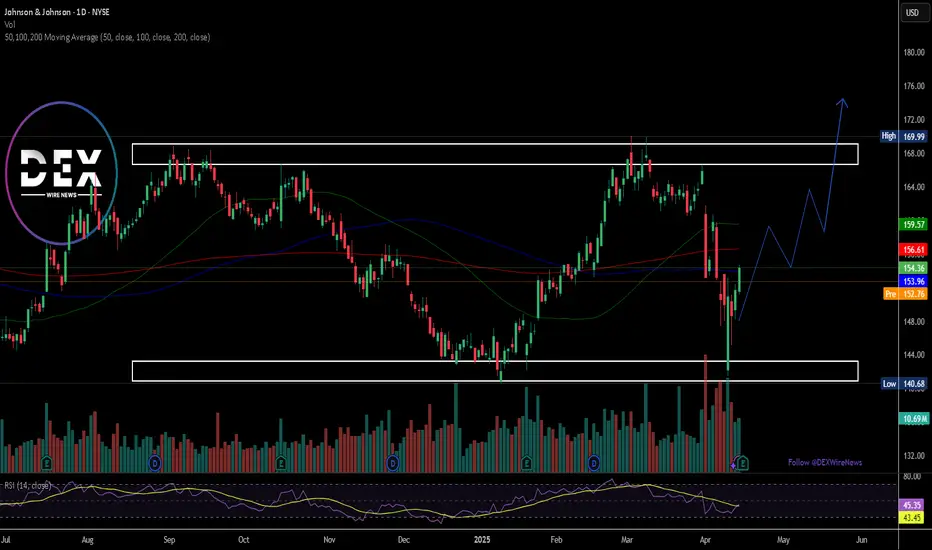Click the 154.36 last price label
The width and height of the screenshot is (932, 550).
(x=914, y=268)
